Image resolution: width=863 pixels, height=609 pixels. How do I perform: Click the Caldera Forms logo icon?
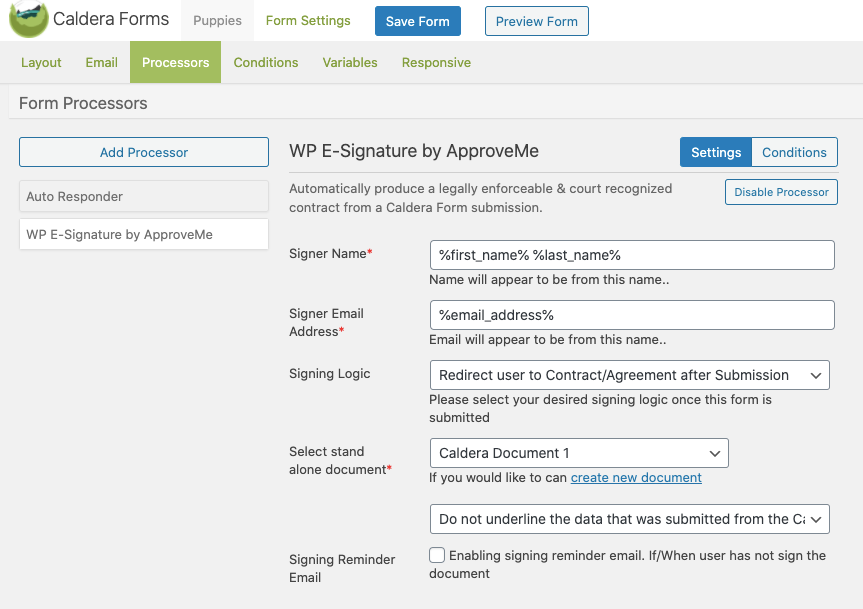pos(28,20)
